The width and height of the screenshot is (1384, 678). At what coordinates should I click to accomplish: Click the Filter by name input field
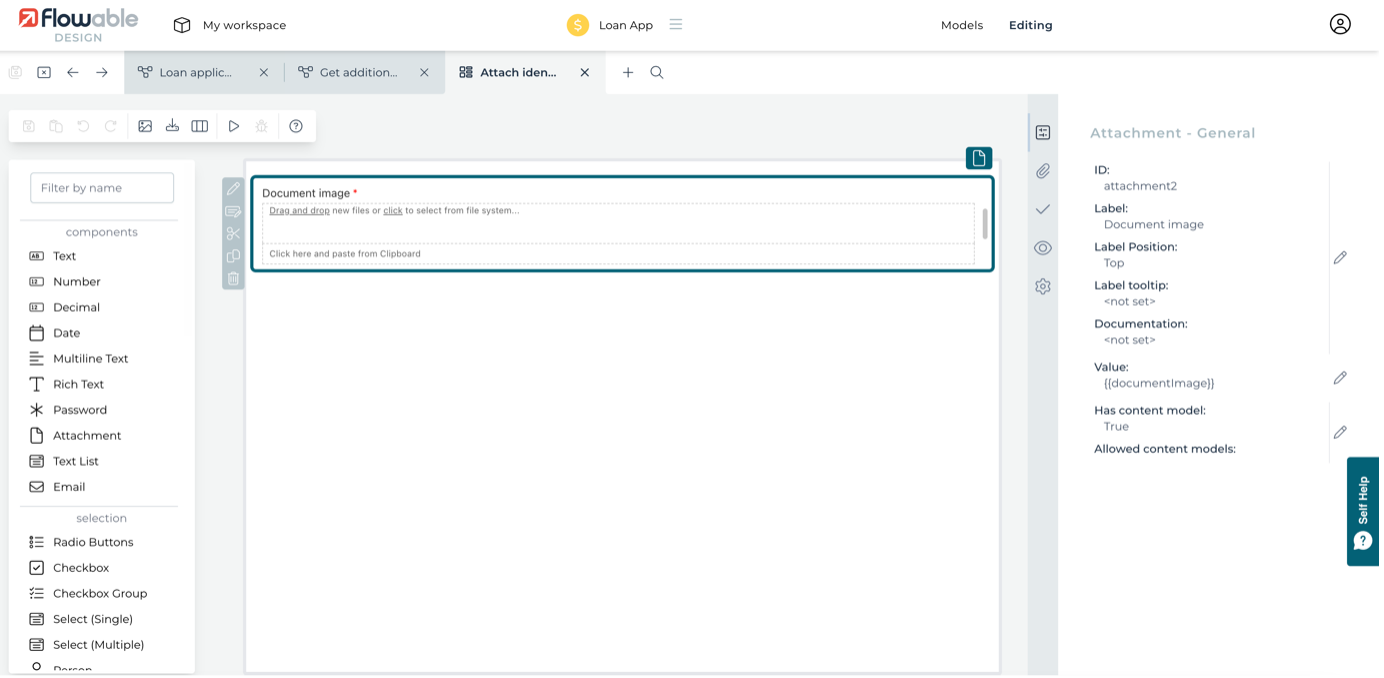102,188
